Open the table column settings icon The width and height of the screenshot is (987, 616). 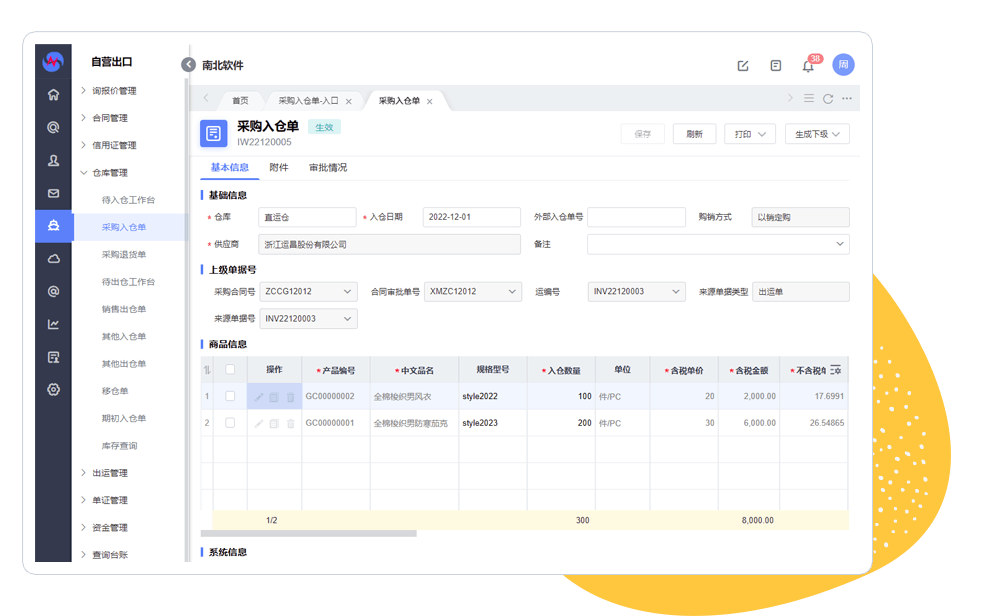coord(836,370)
